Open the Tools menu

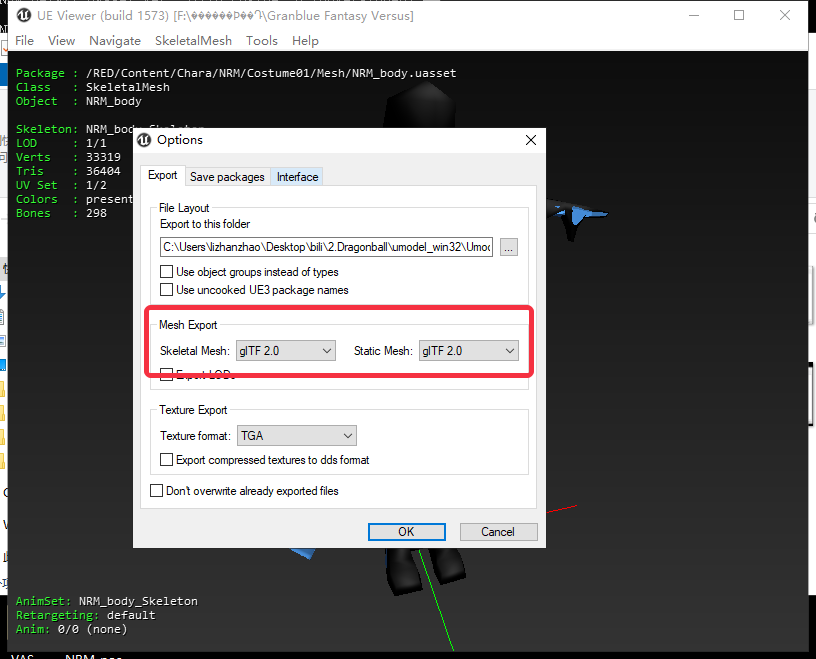(x=262, y=41)
